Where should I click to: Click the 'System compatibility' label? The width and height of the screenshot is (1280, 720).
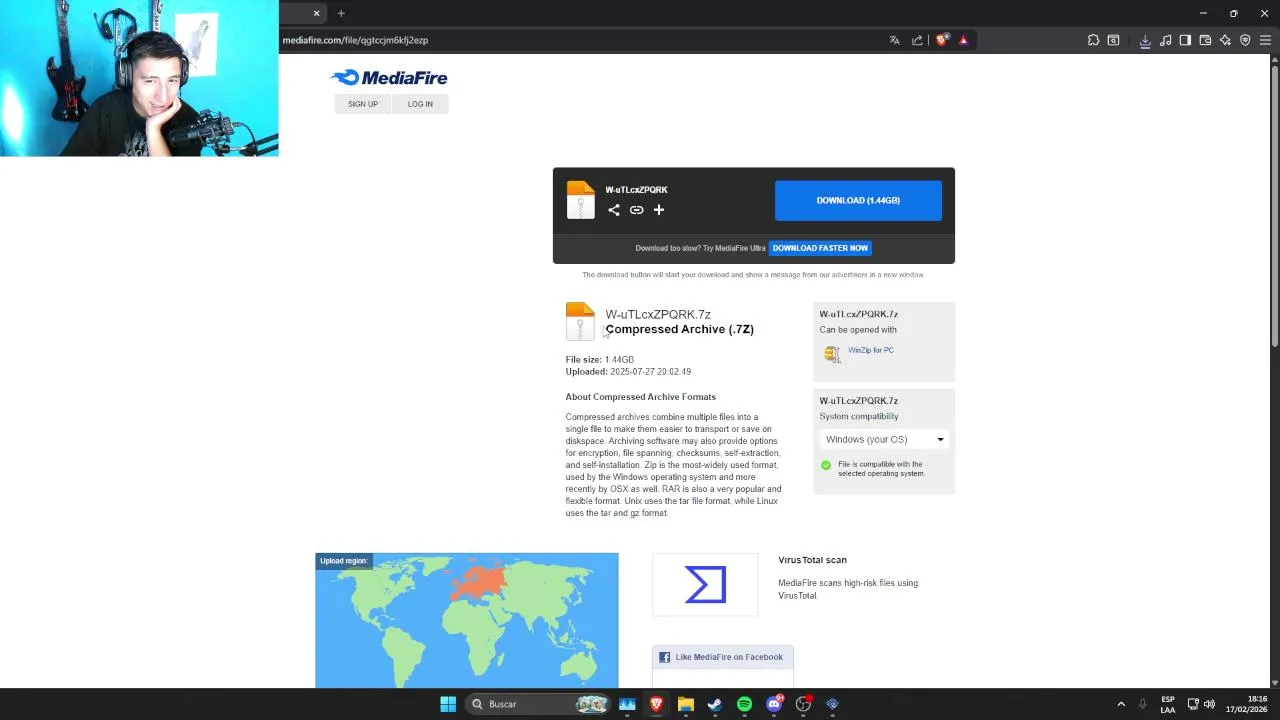(859, 416)
